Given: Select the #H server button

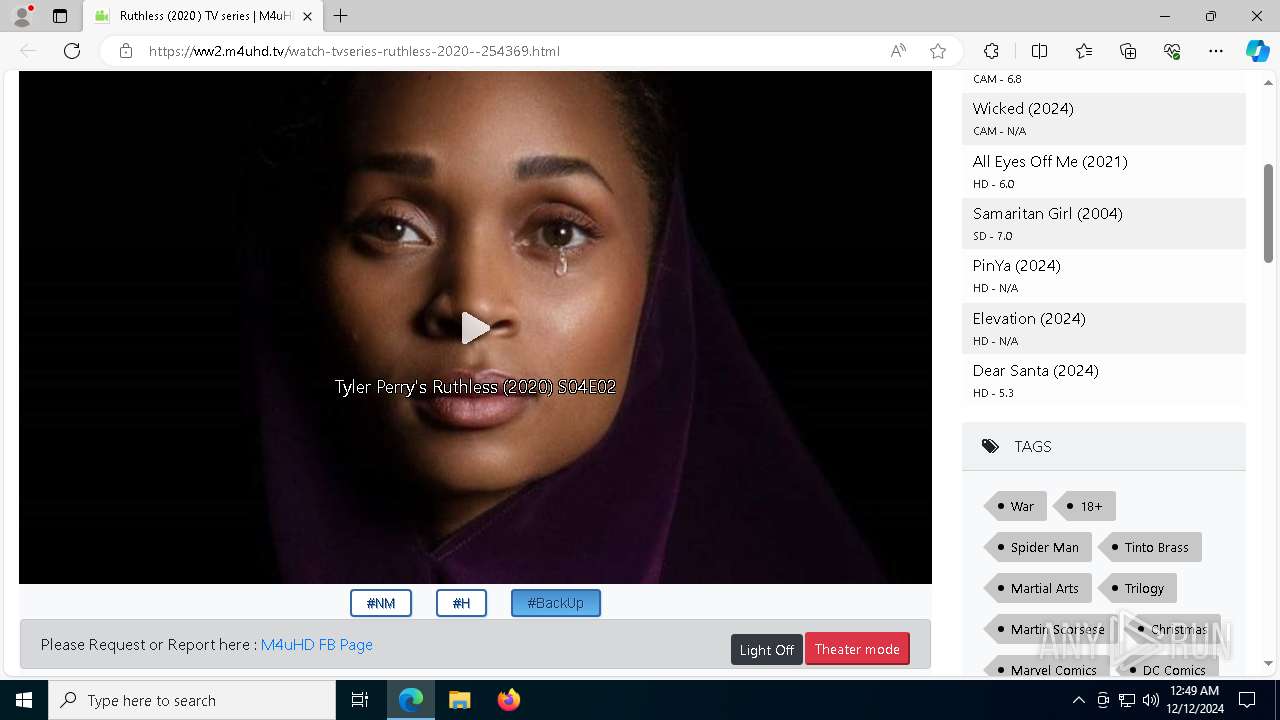Looking at the screenshot, I should click(461, 603).
